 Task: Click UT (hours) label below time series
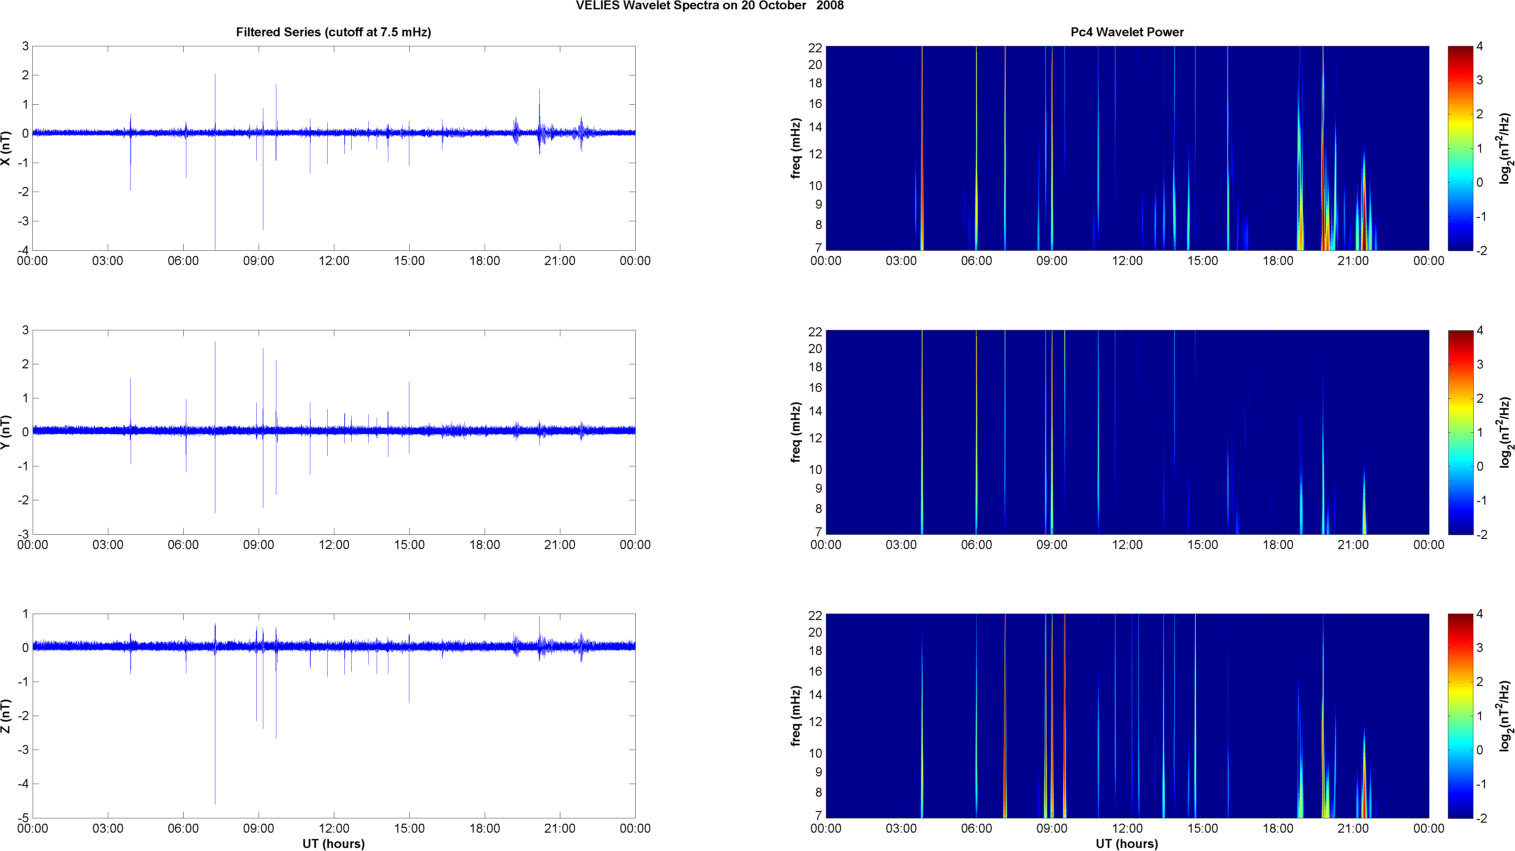(x=333, y=844)
